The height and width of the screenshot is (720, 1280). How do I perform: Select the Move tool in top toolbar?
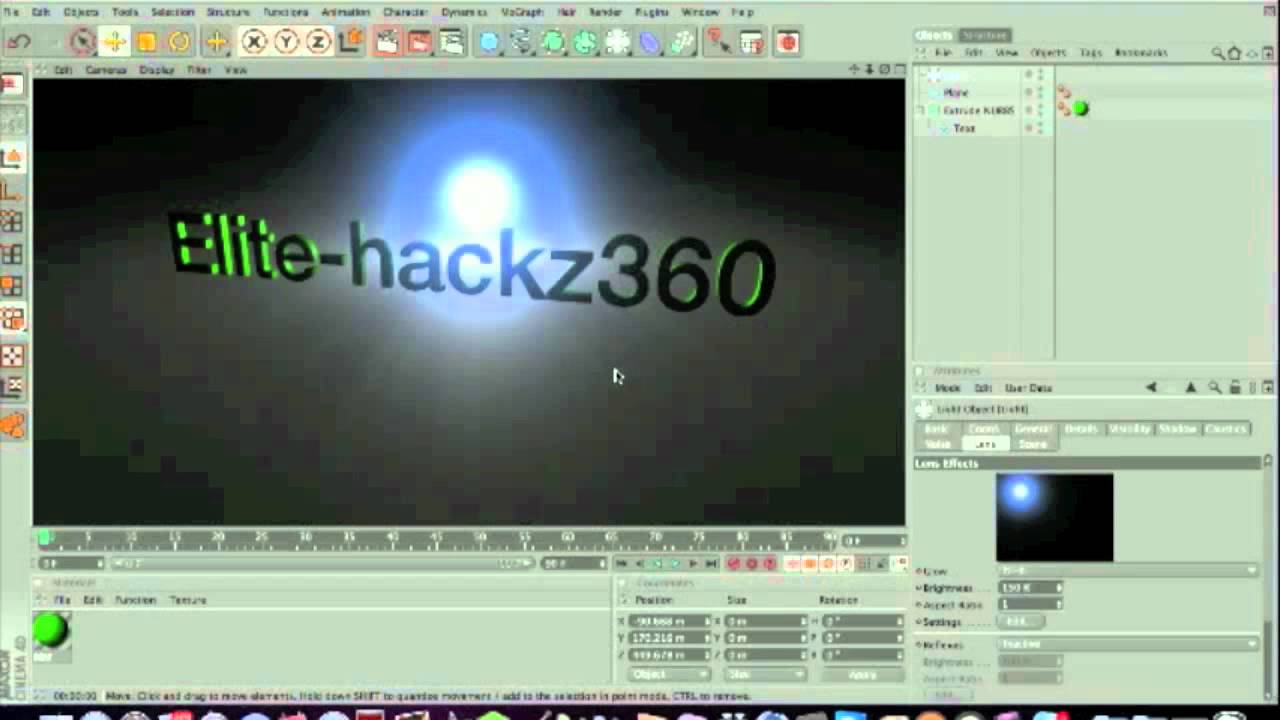[114, 42]
